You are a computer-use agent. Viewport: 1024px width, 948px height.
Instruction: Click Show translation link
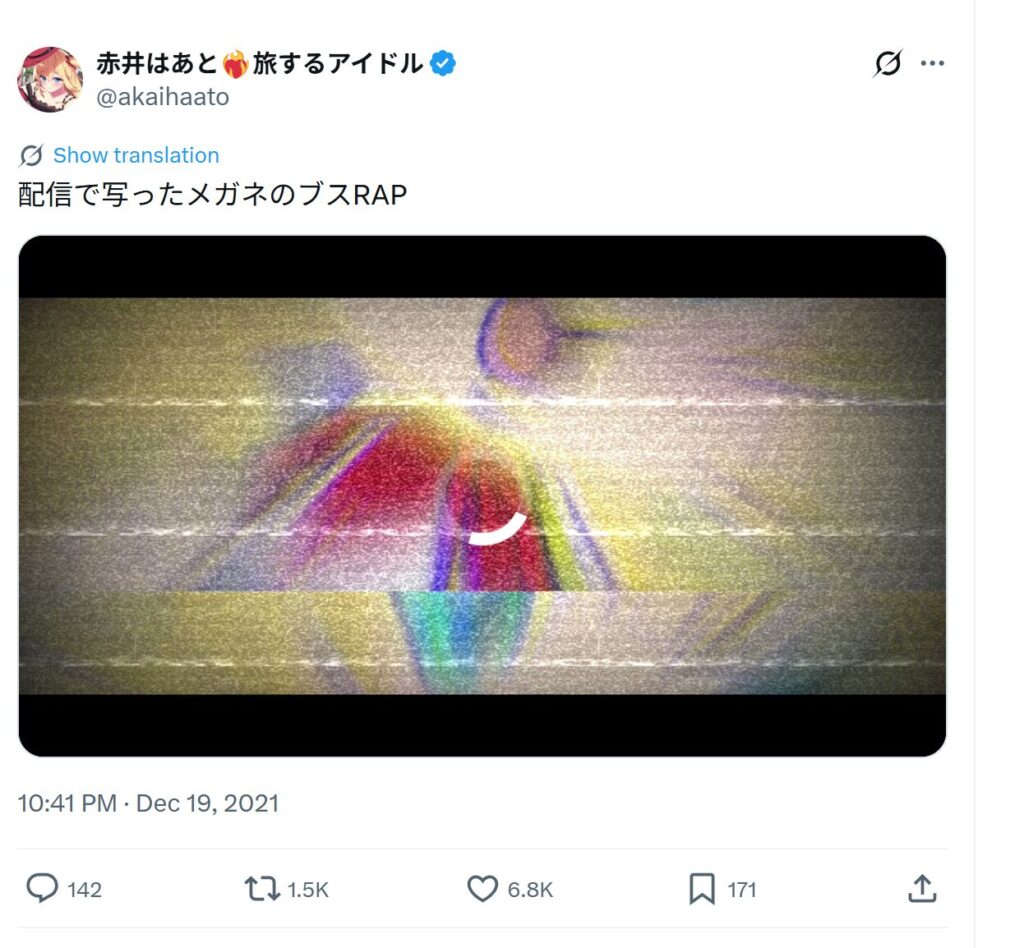click(x=136, y=155)
